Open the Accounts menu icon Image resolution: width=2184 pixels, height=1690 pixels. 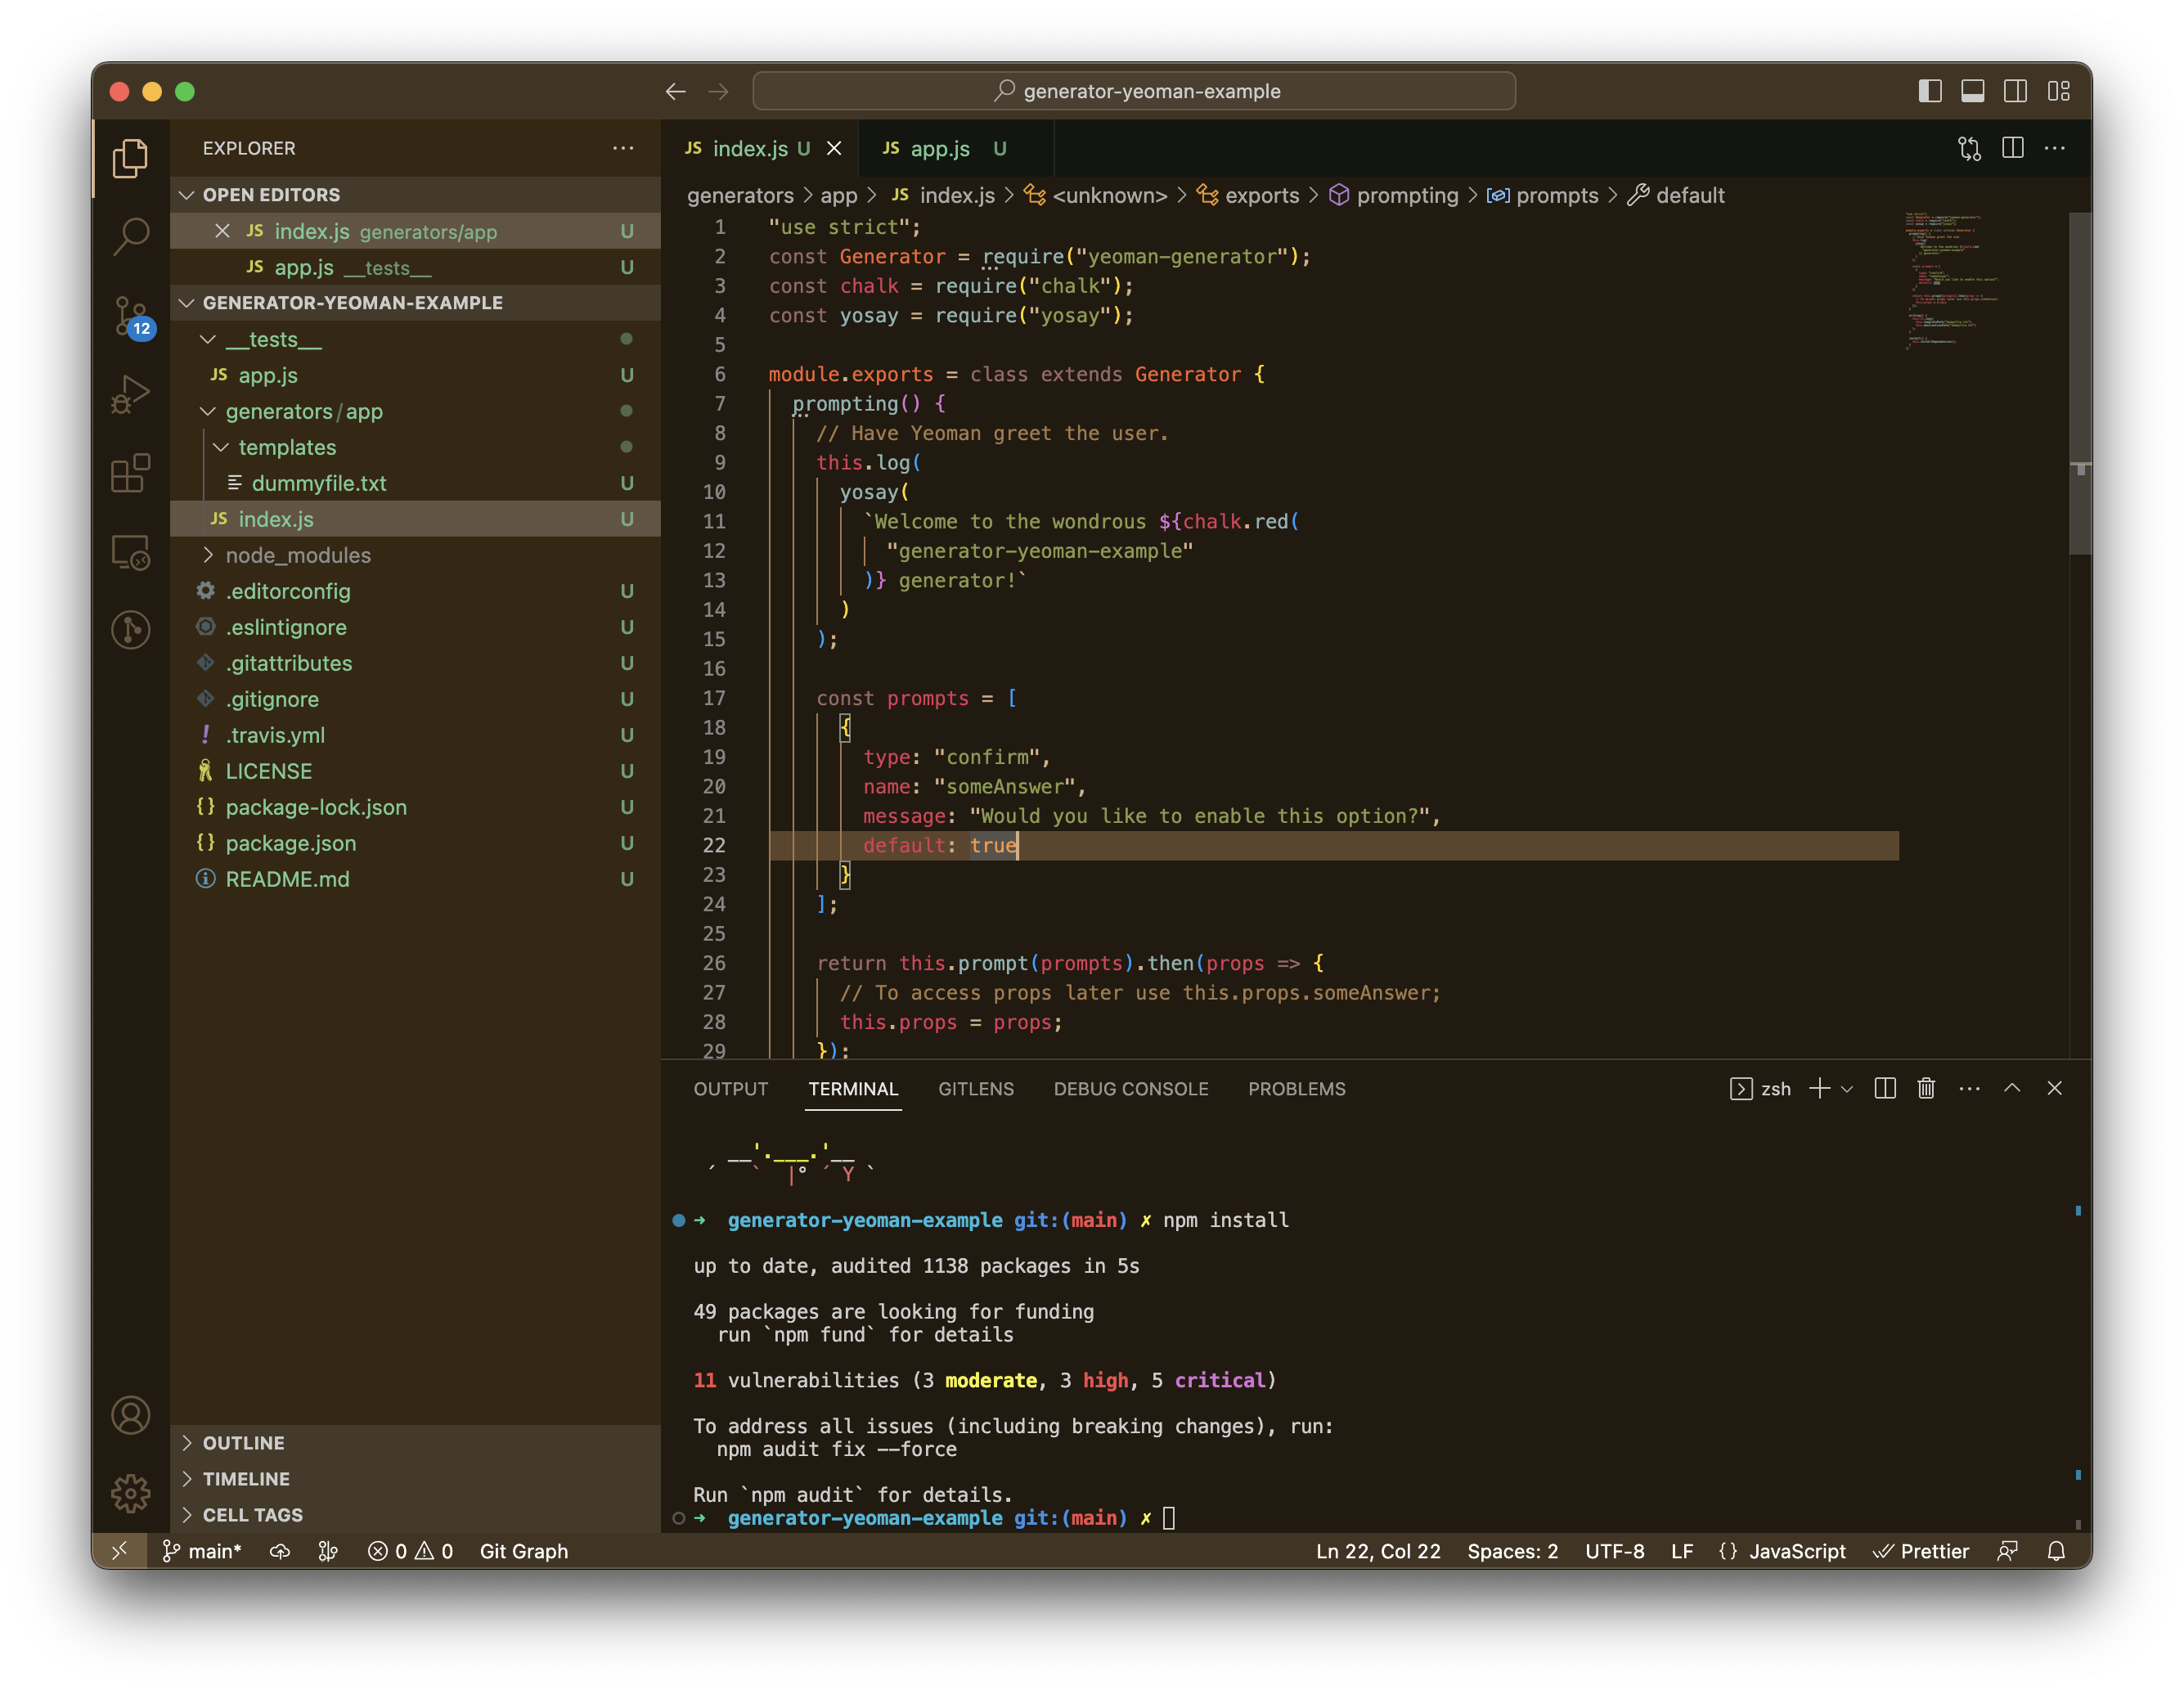click(130, 1415)
